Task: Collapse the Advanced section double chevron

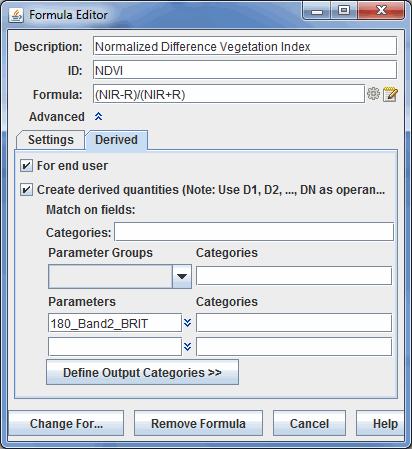Action: pyautogui.click(x=98, y=117)
